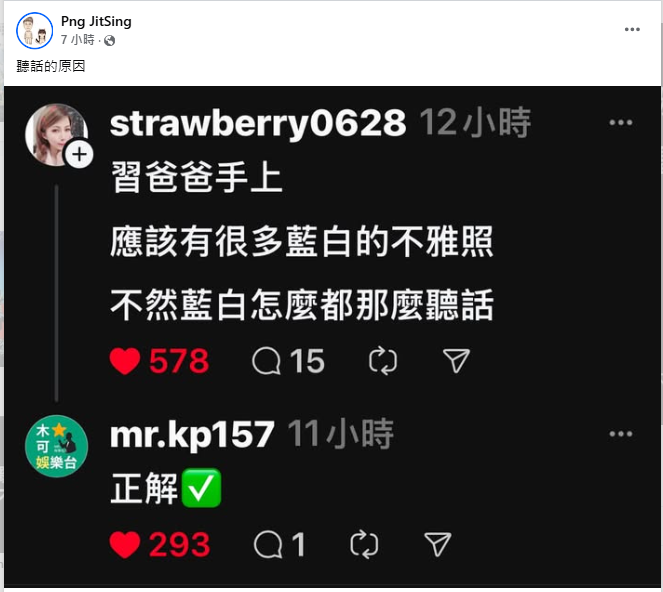View mr.kp157 green avatar

coord(56,446)
